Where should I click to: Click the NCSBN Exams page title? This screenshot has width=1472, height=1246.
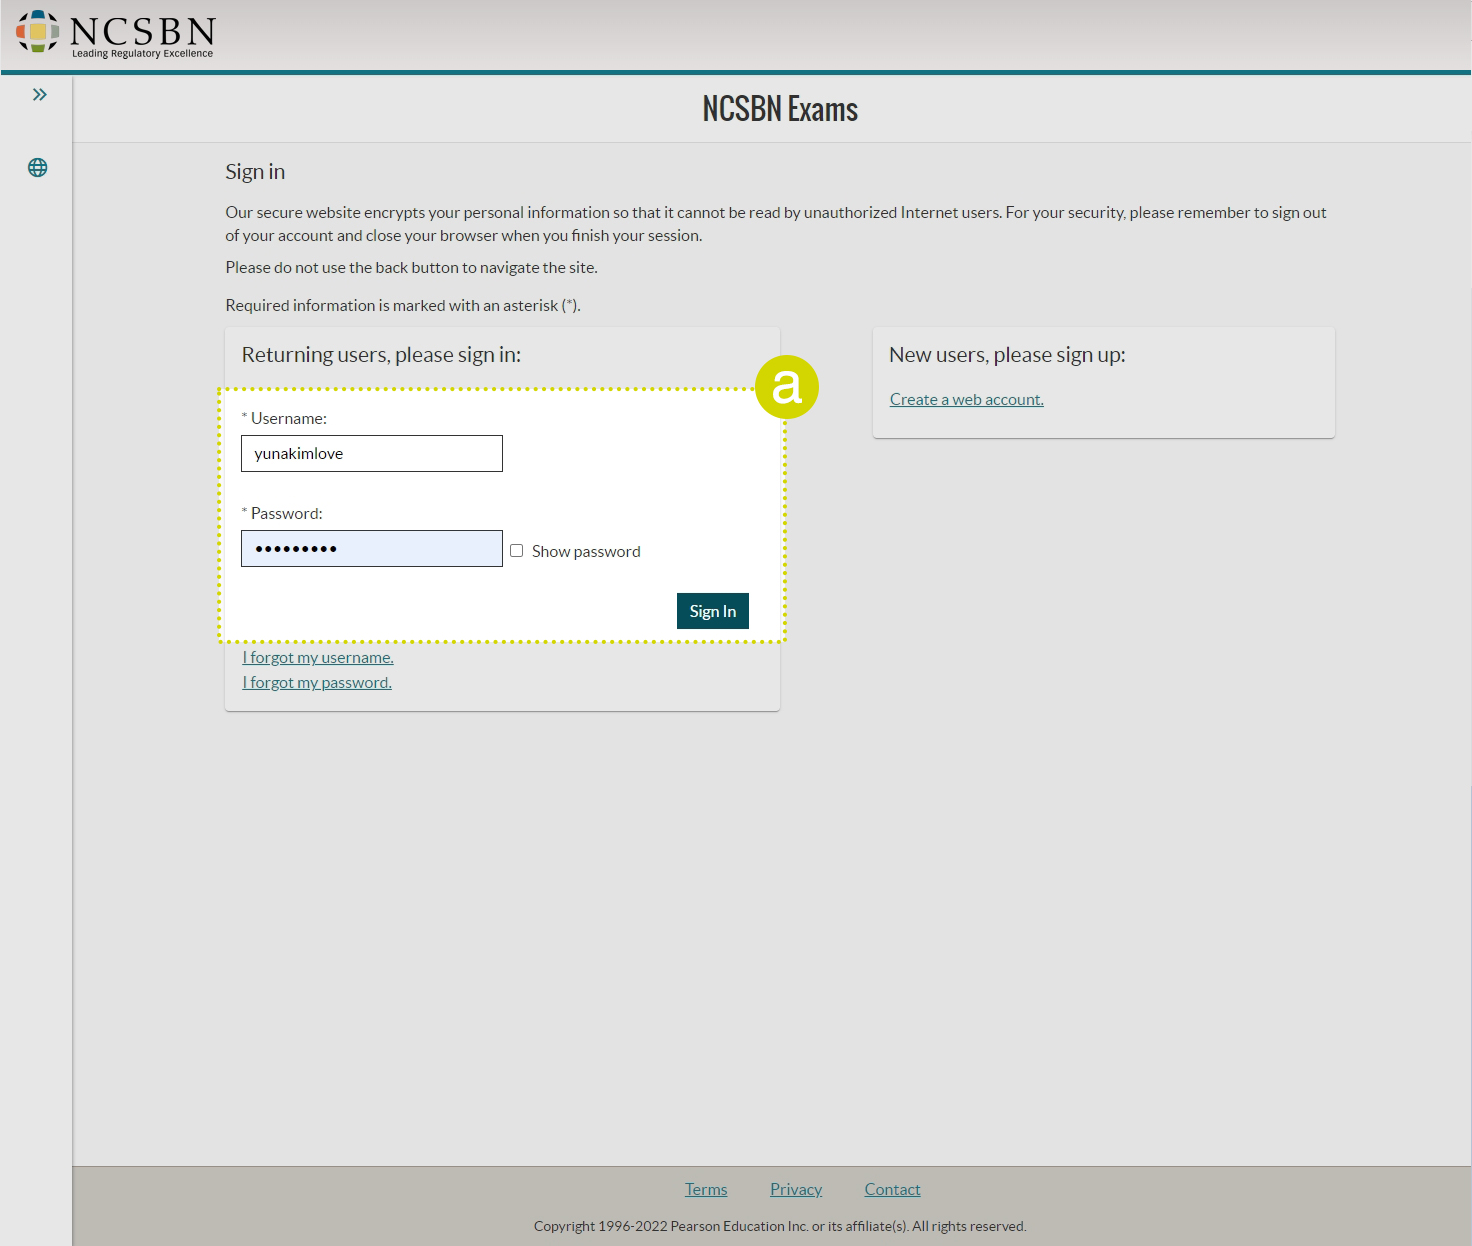[x=780, y=109]
